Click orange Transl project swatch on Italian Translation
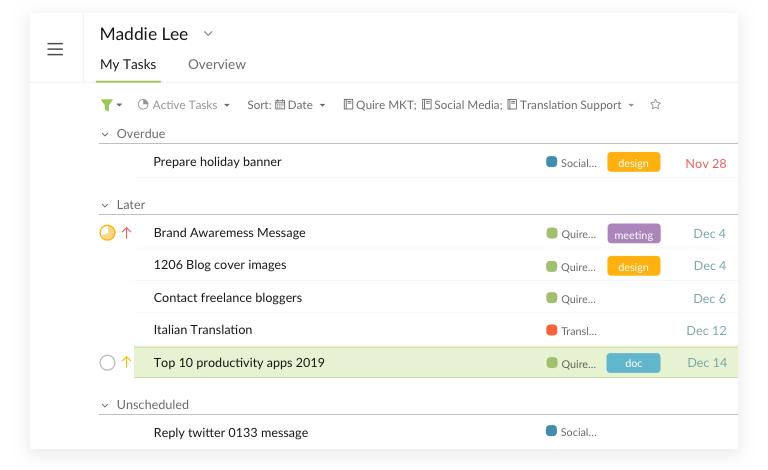 click(552, 330)
